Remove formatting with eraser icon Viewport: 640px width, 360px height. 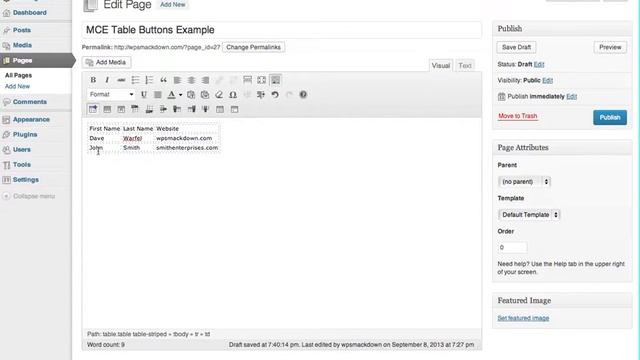click(x=219, y=95)
